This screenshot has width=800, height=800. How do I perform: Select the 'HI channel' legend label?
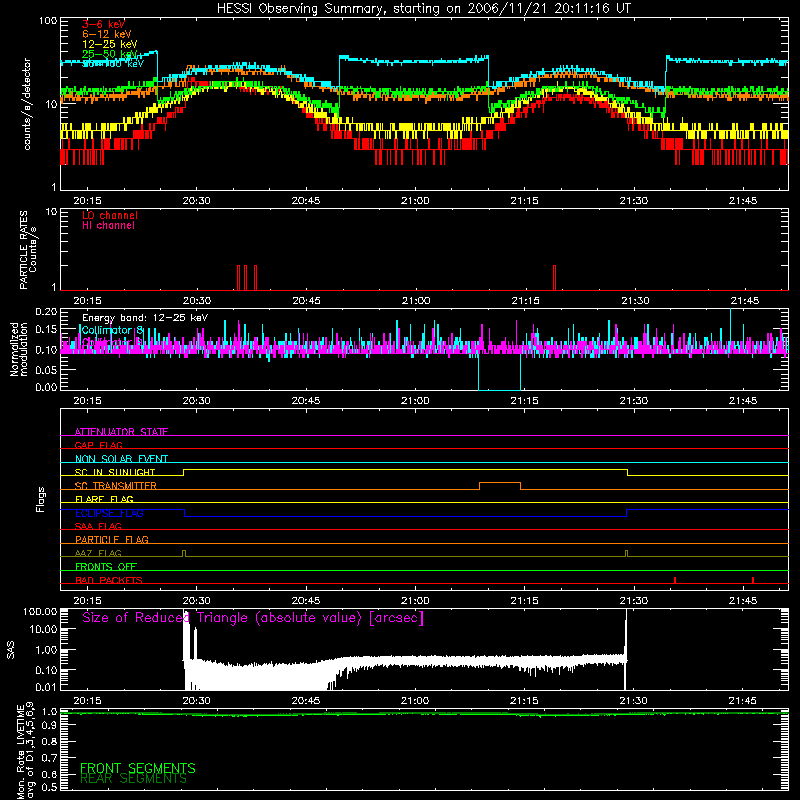pos(108,226)
